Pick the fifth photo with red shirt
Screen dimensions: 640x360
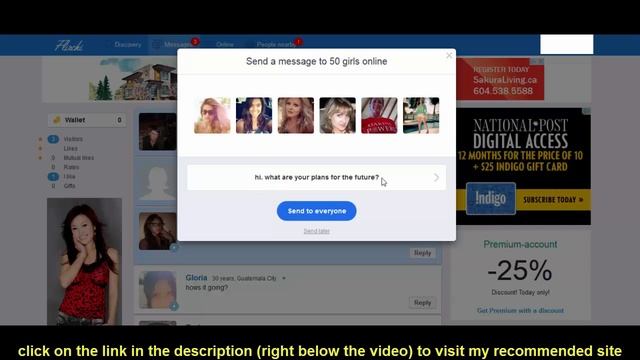coord(379,116)
